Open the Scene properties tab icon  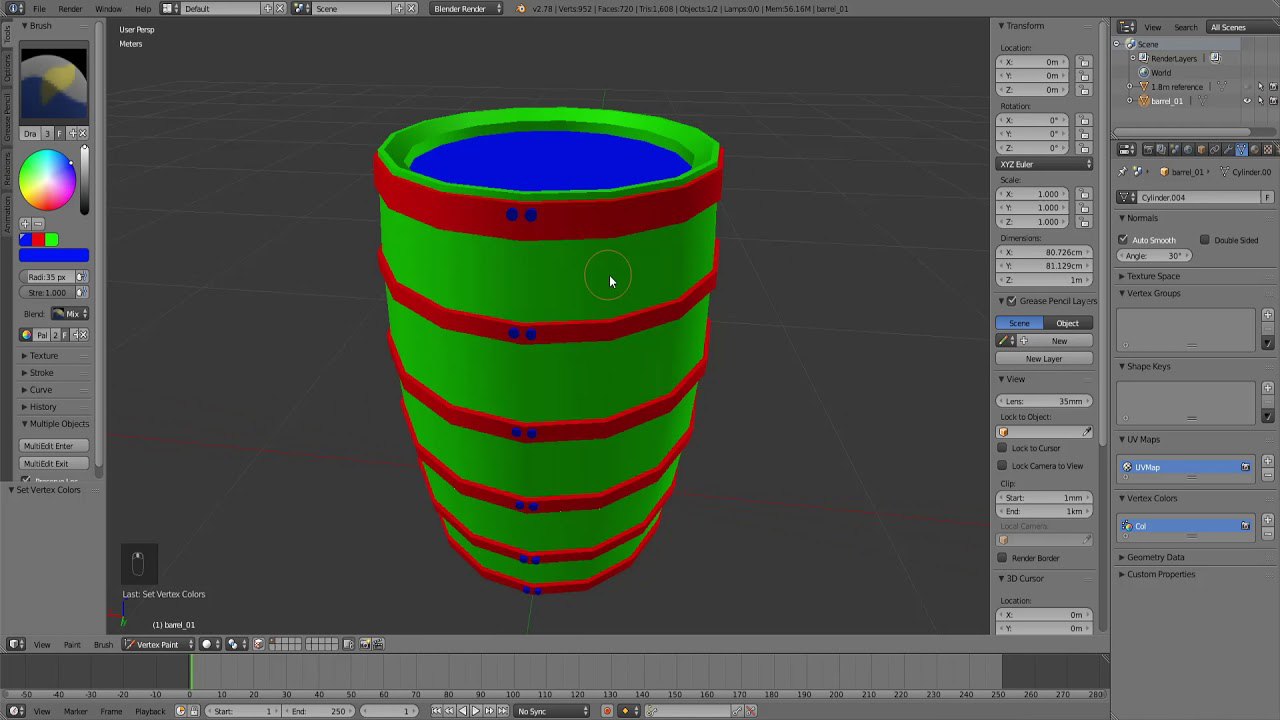(x=1175, y=150)
